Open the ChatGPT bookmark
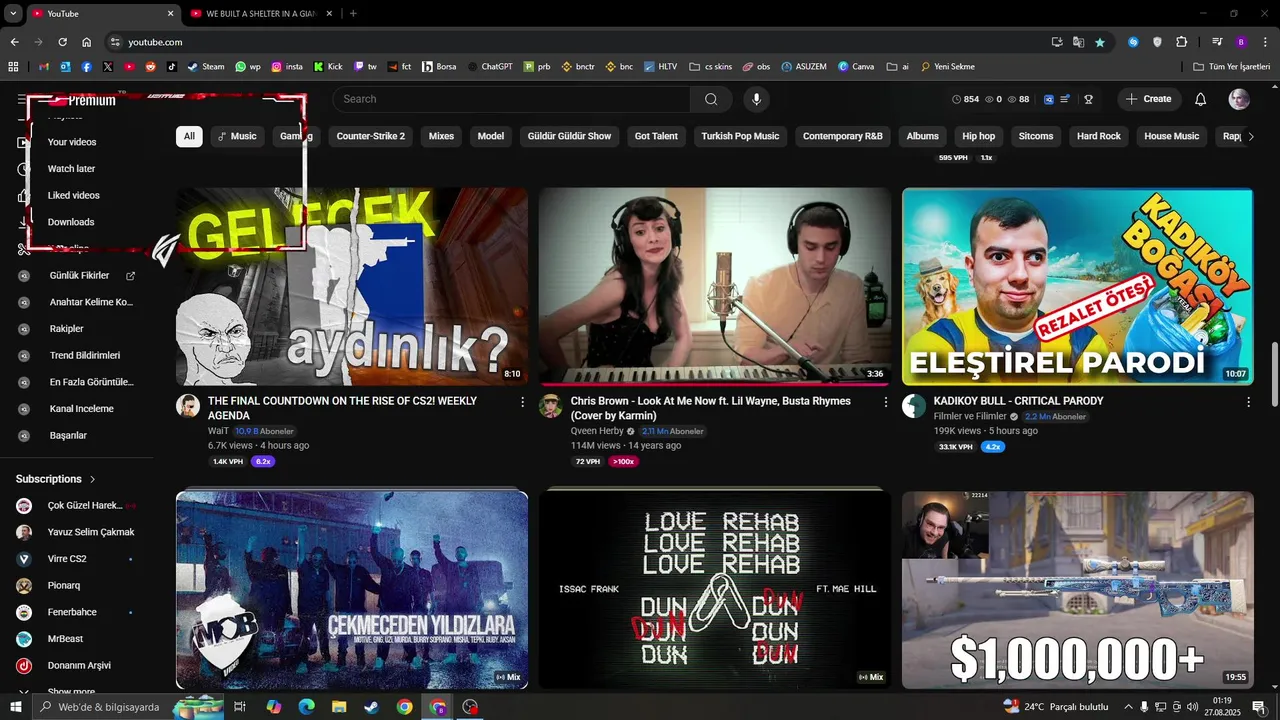 pyautogui.click(x=489, y=67)
